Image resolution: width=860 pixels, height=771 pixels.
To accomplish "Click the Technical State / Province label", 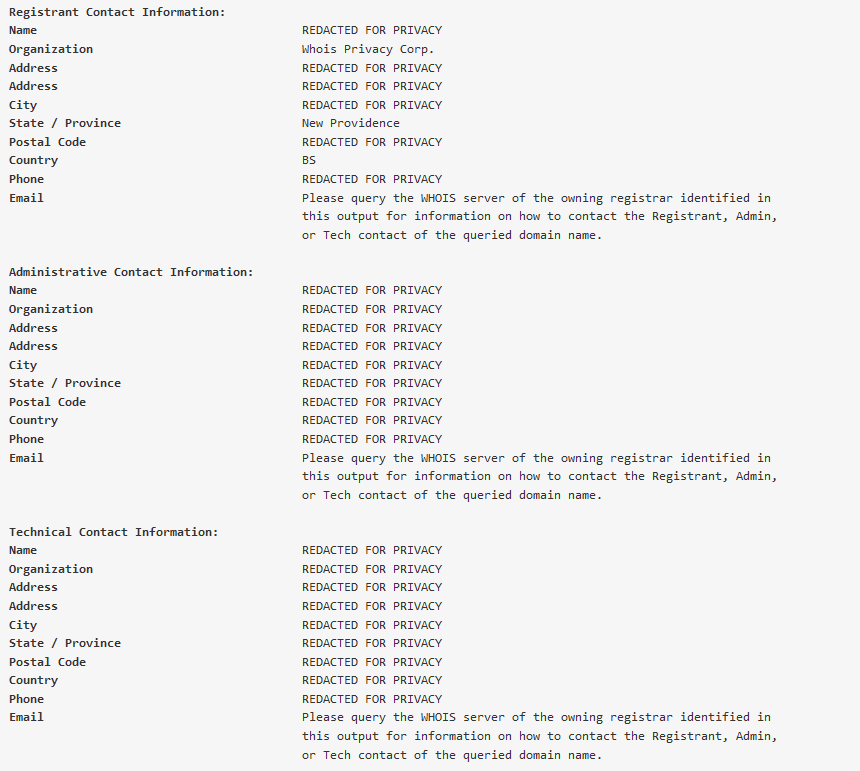I will coord(65,643).
